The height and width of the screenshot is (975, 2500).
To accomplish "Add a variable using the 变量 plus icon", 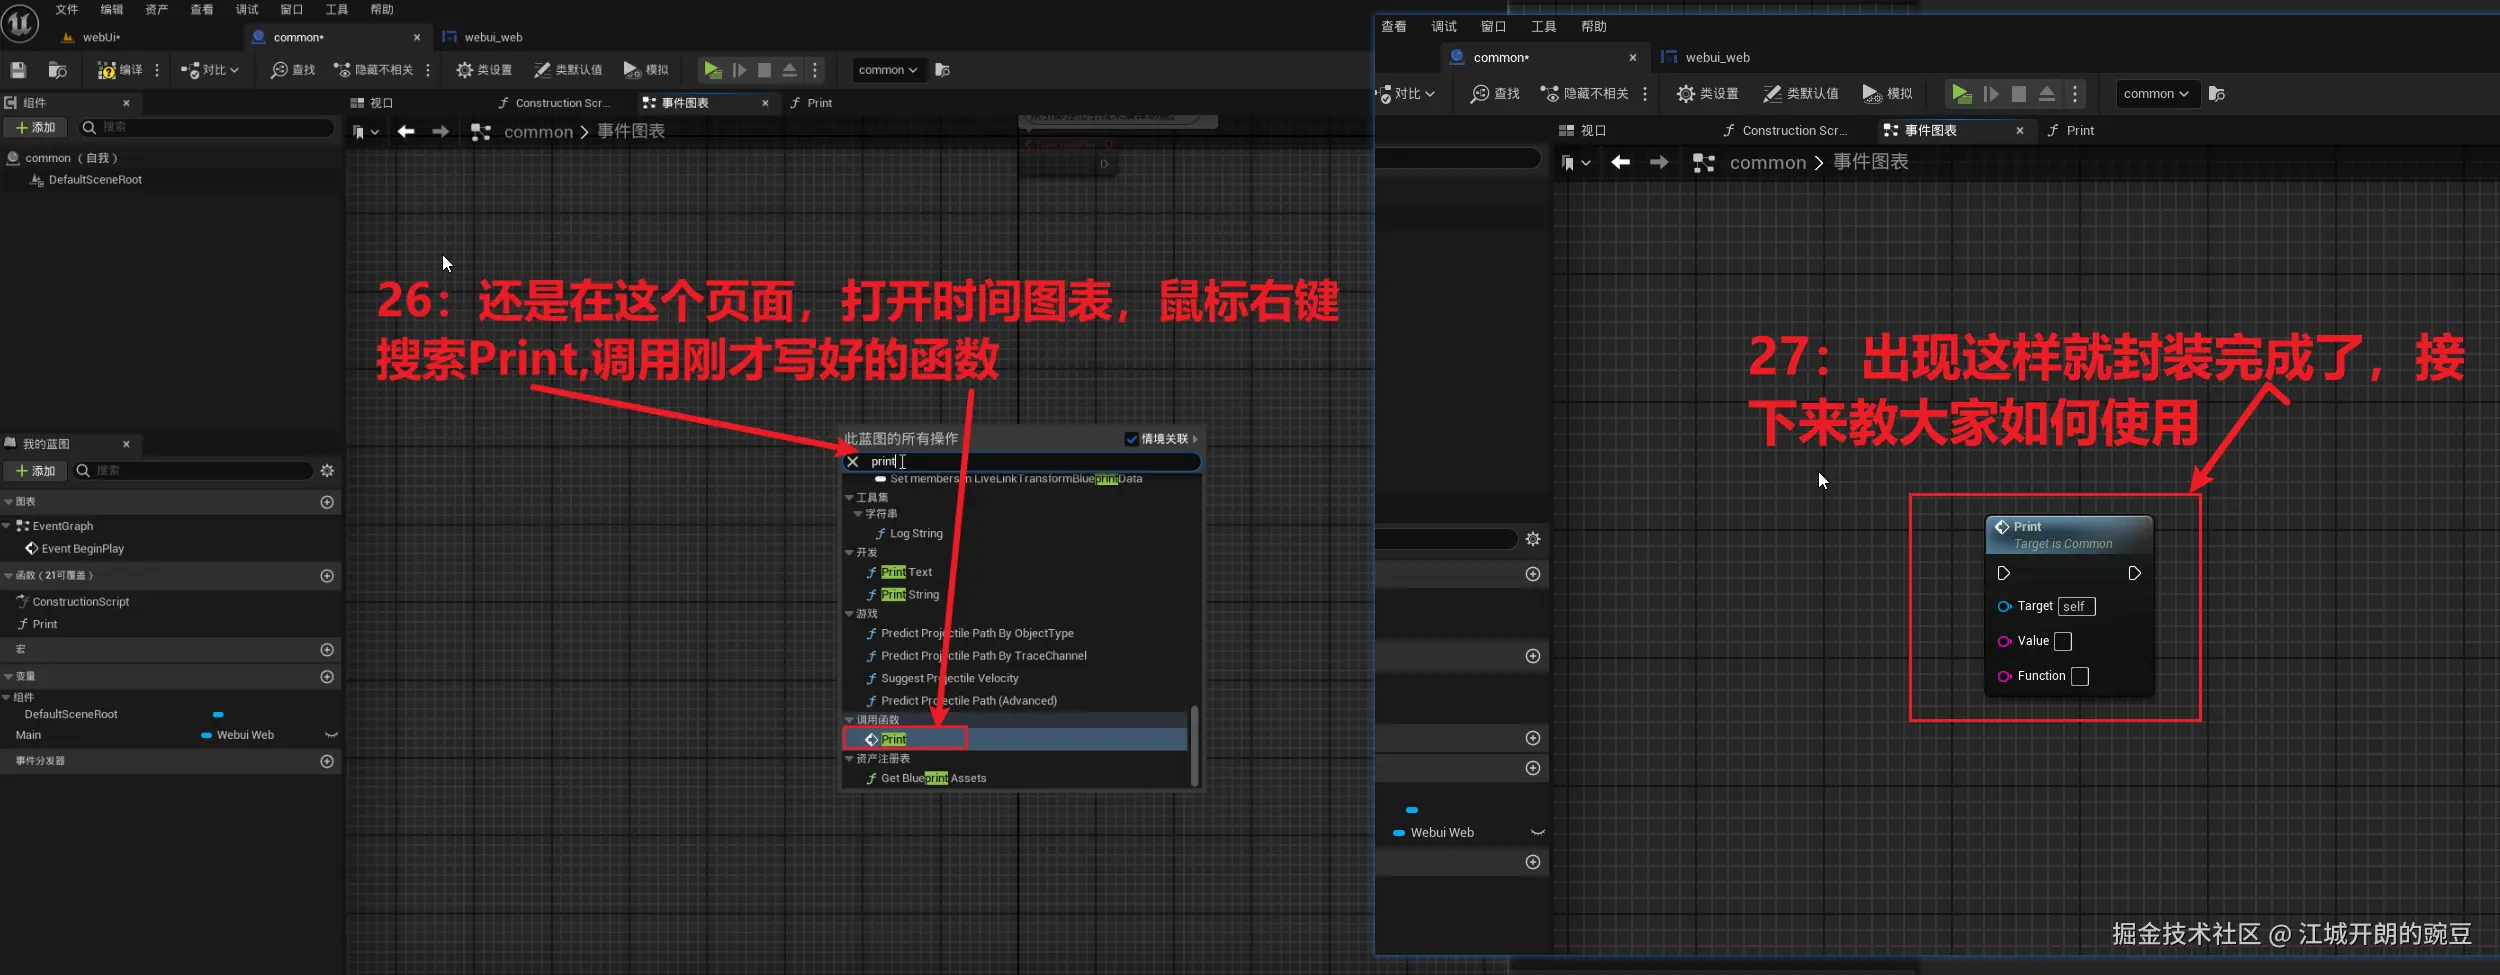I will click(x=327, y=677).
